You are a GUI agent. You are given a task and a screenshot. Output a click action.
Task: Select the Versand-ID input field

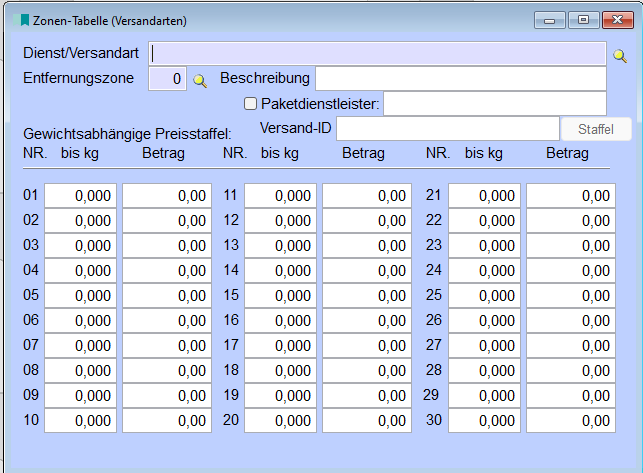tap(447, 128)
